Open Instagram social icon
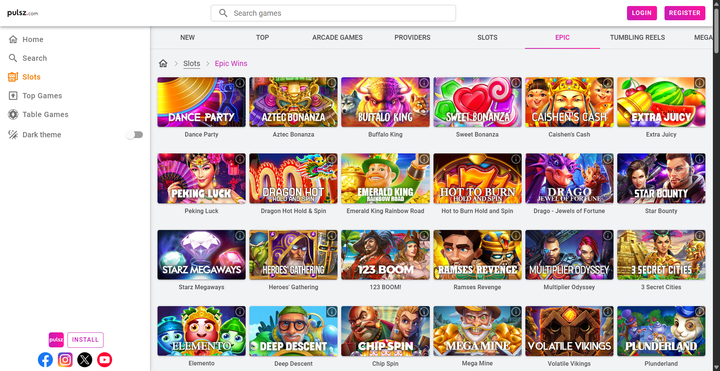This screenshot has height=371, width=720. [65, 360]
